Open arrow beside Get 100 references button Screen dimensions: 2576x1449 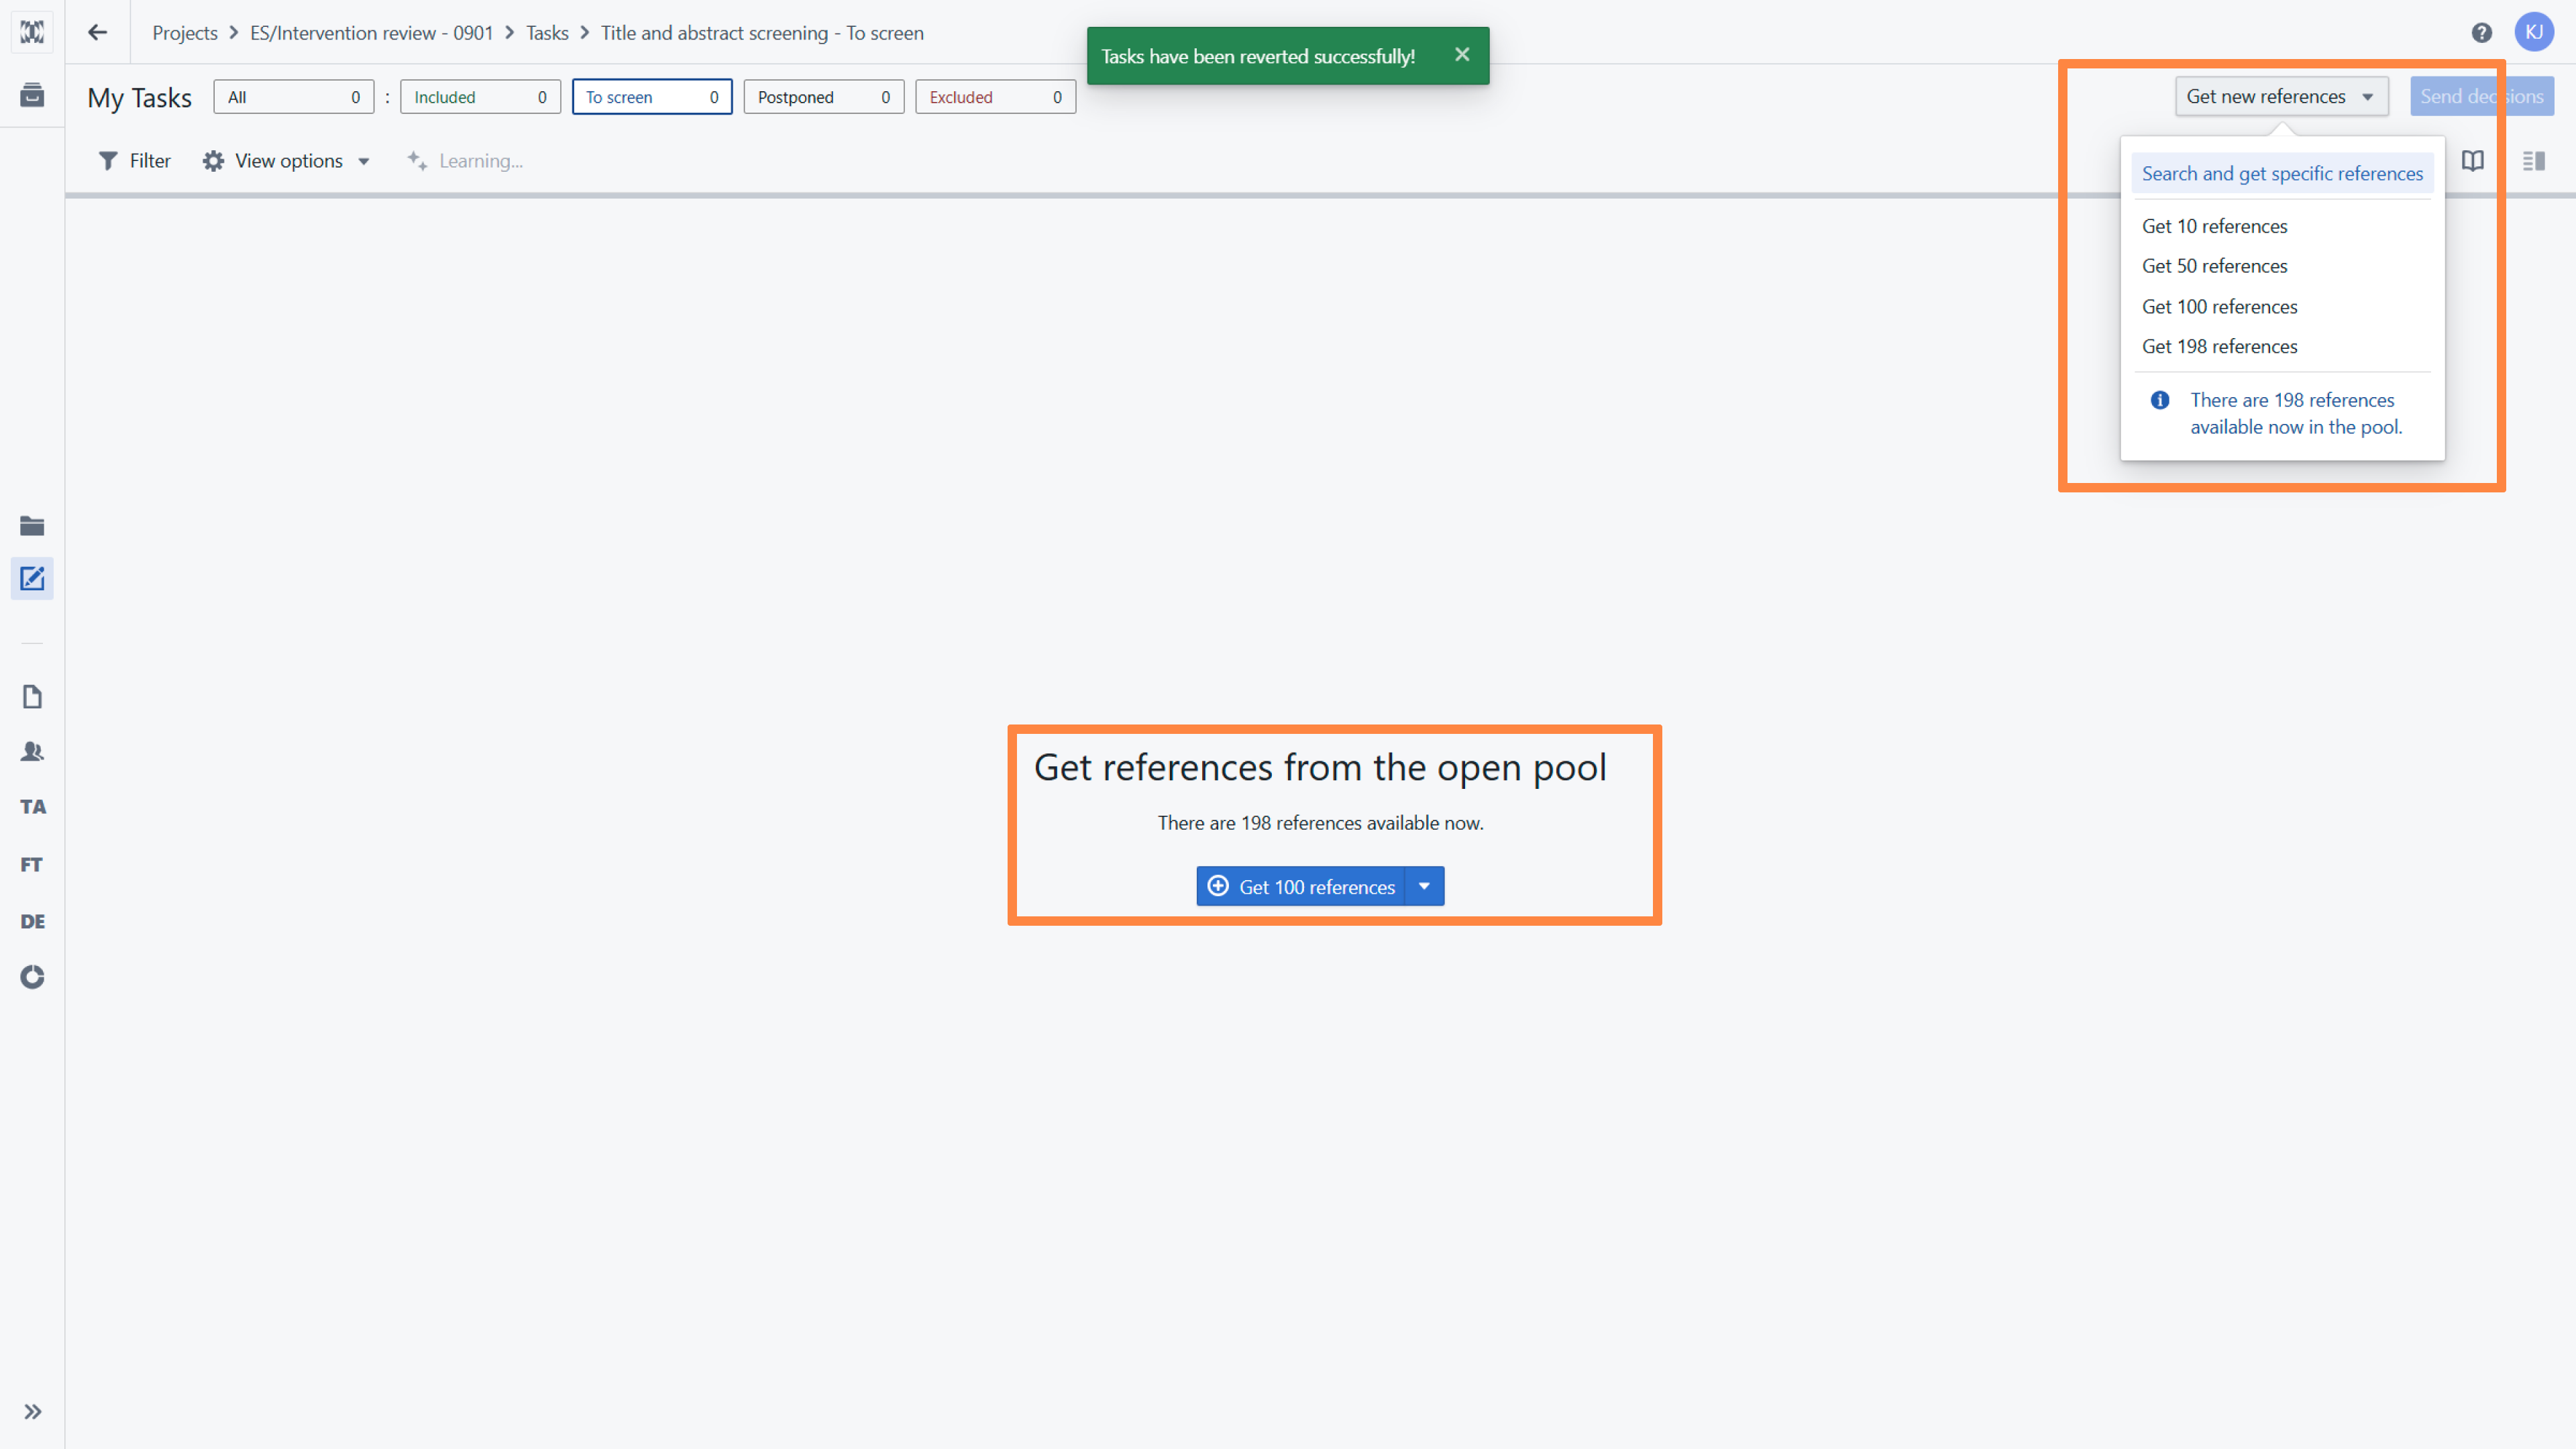coord(1424,886)
